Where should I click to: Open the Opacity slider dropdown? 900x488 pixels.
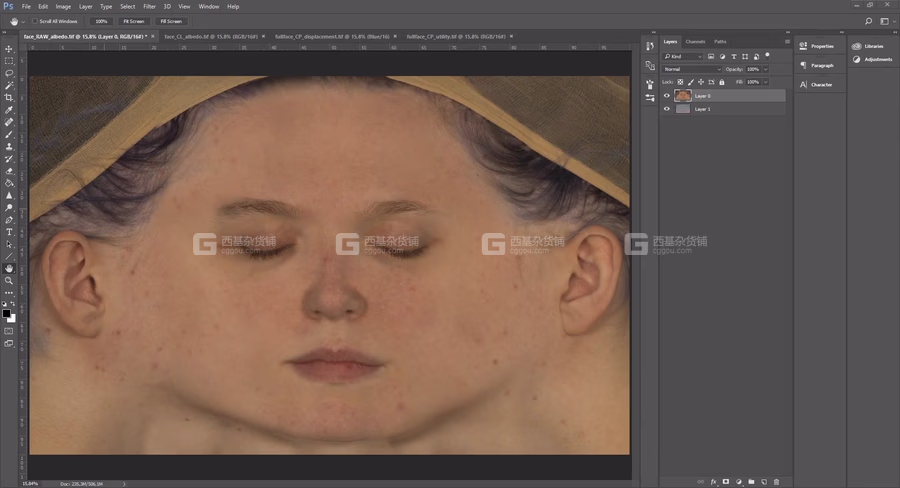tap(765, 69)
